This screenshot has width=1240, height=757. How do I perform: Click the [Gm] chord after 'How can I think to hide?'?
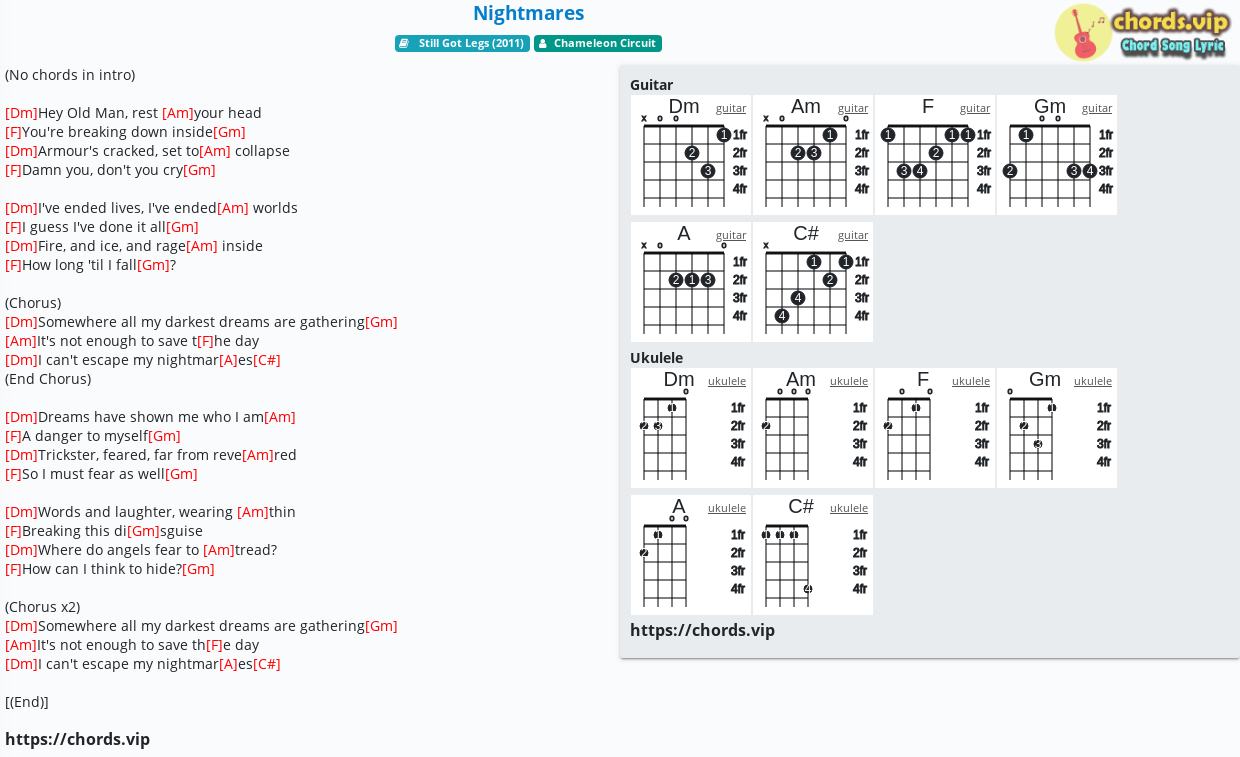point(198,569)
